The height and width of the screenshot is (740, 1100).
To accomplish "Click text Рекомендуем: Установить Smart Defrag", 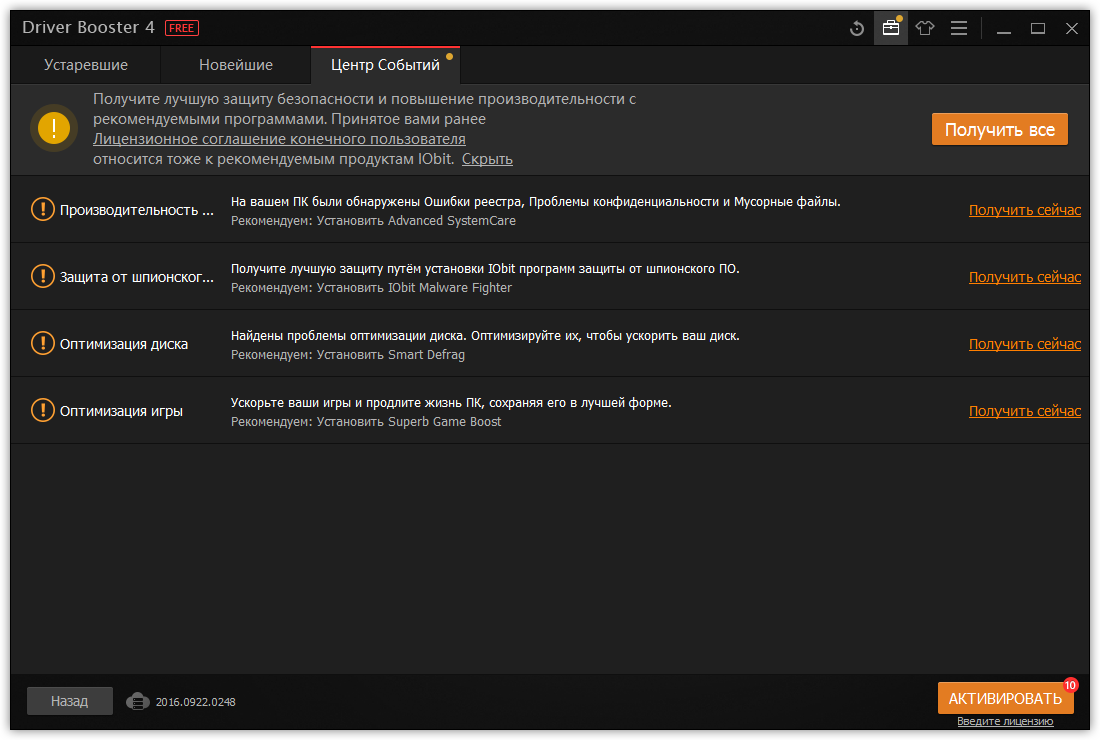I will (348, 355).
